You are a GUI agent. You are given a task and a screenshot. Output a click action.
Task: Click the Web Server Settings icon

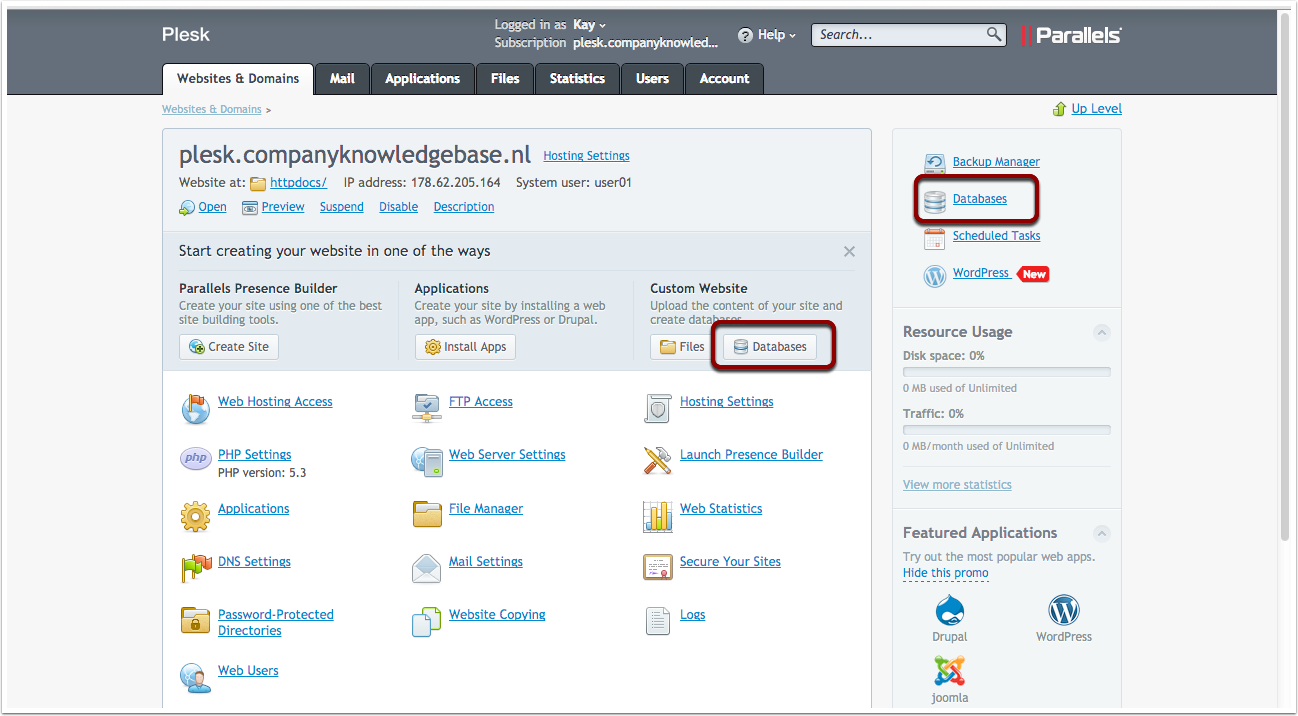tap(427, 461)
